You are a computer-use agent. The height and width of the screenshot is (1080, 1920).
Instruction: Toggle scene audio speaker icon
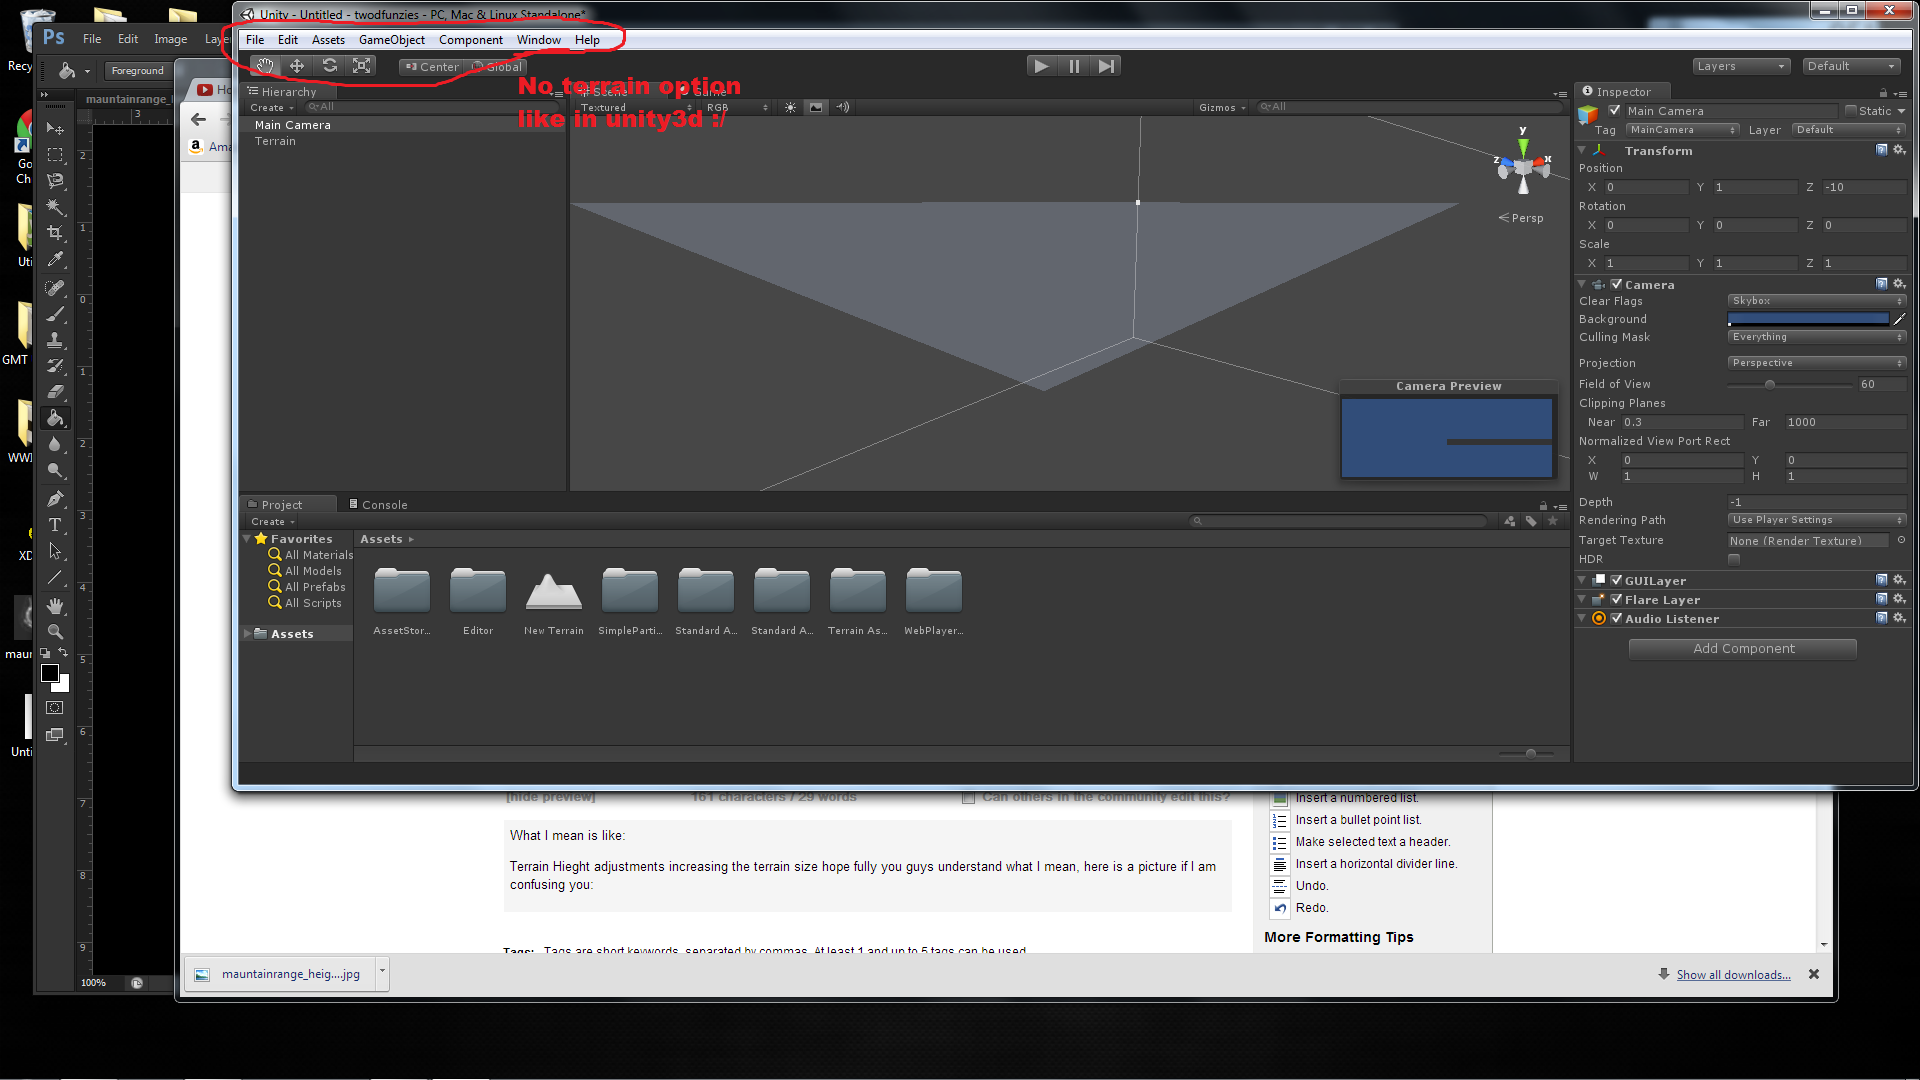click(843, 107)
